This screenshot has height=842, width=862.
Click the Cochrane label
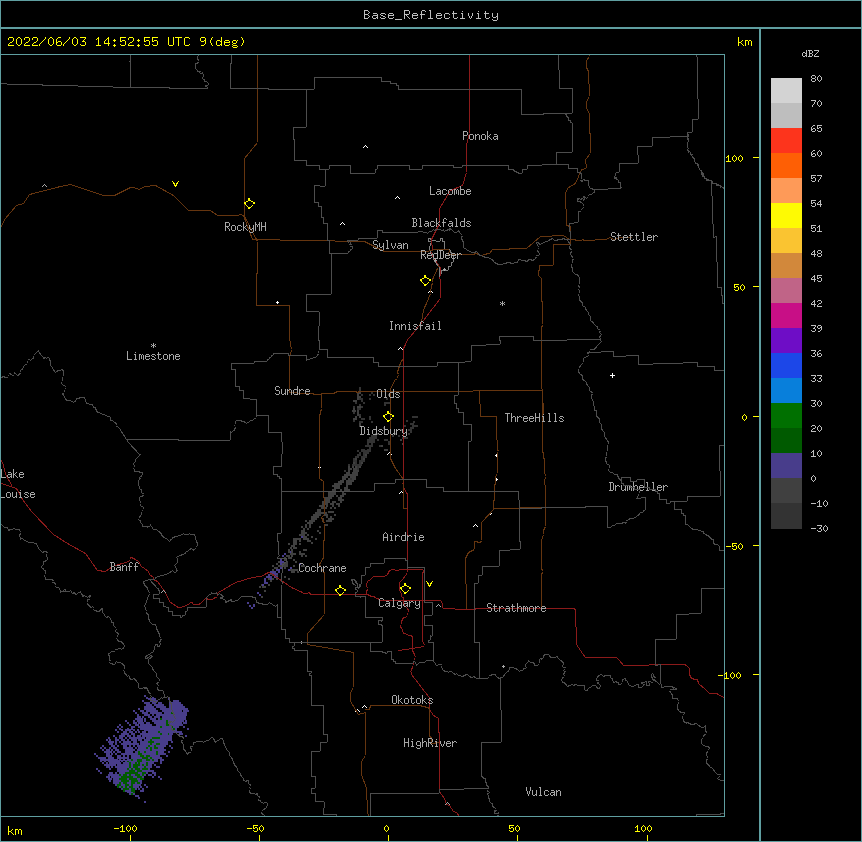[x=322, y=568]
